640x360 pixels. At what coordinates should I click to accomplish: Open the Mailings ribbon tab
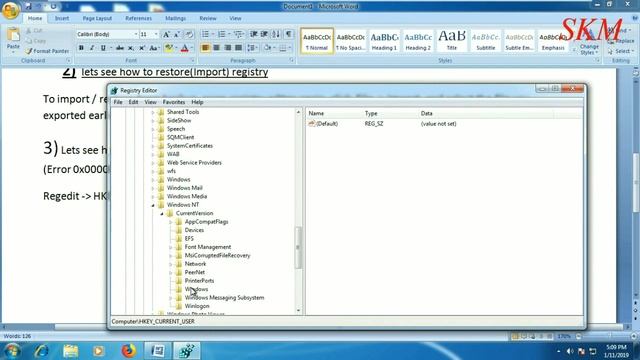tap(176, 18)
